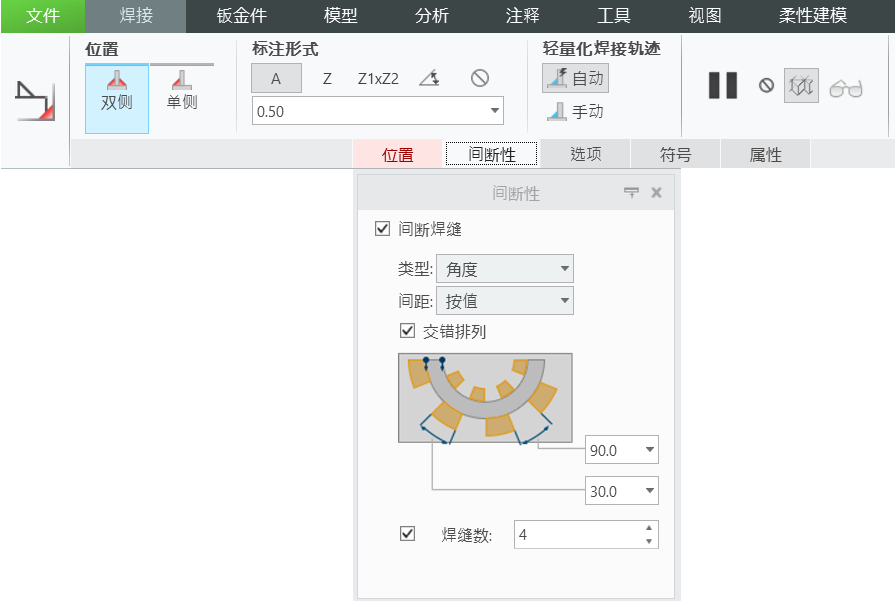Viewport: 895px width, 601px height.
Task: Click the 90.0 angle value field
Action: pos(611,450)
